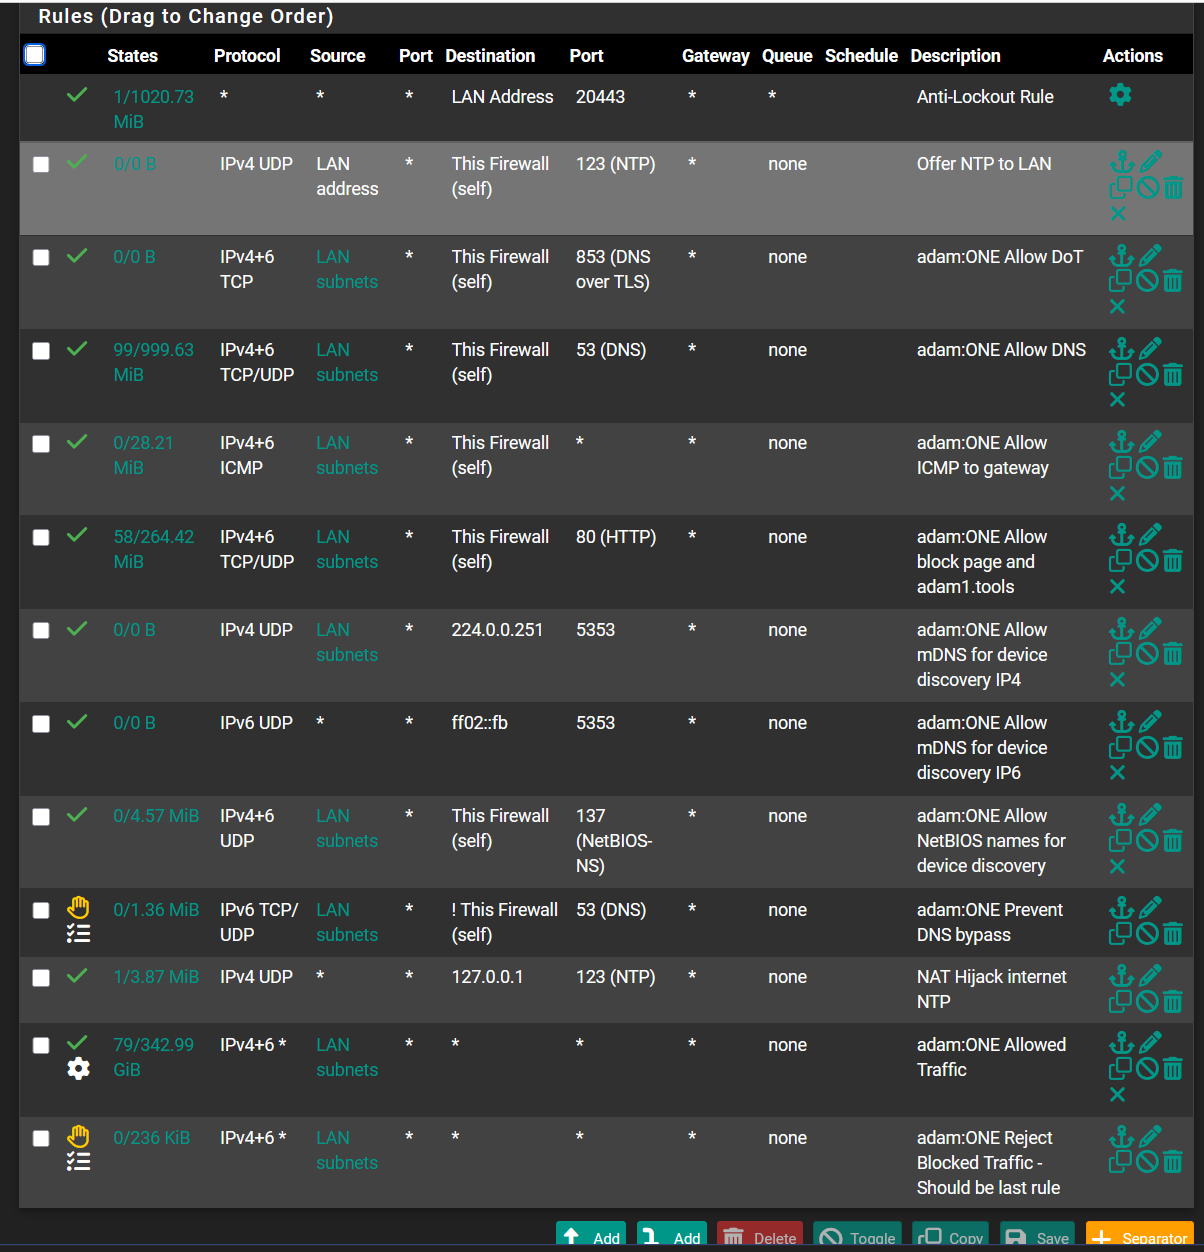Delete the "adam:ONE Allow block page" rule
Viewport: 1204px width, 1252px height.
(1173, 560)
